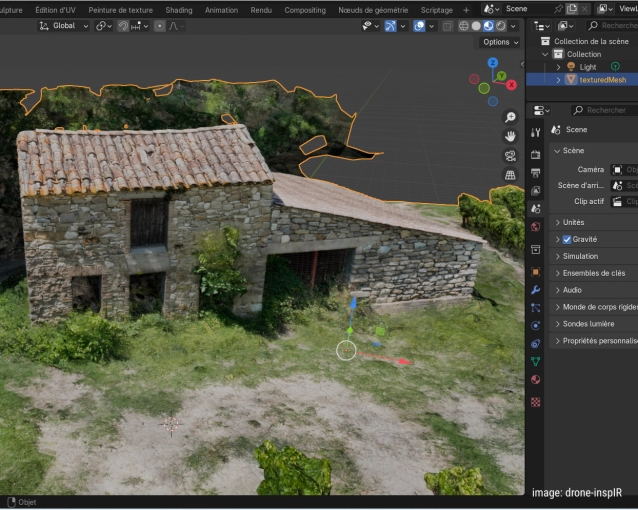Click the viewport zoom magnifier icon
The height and width of the screenshot is (510, 638).
coord(510,117)
